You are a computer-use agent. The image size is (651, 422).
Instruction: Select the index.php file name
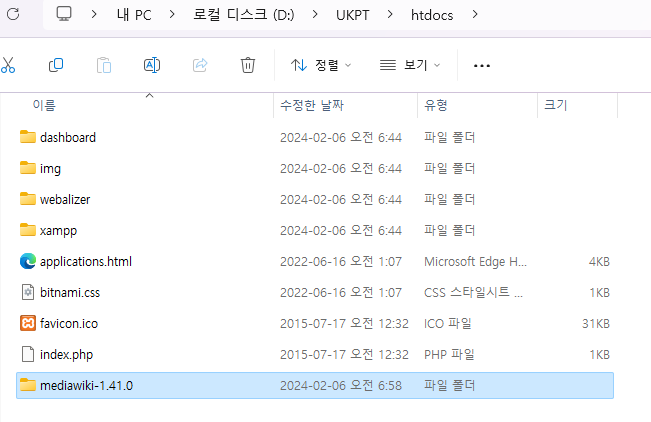(66, 355)
